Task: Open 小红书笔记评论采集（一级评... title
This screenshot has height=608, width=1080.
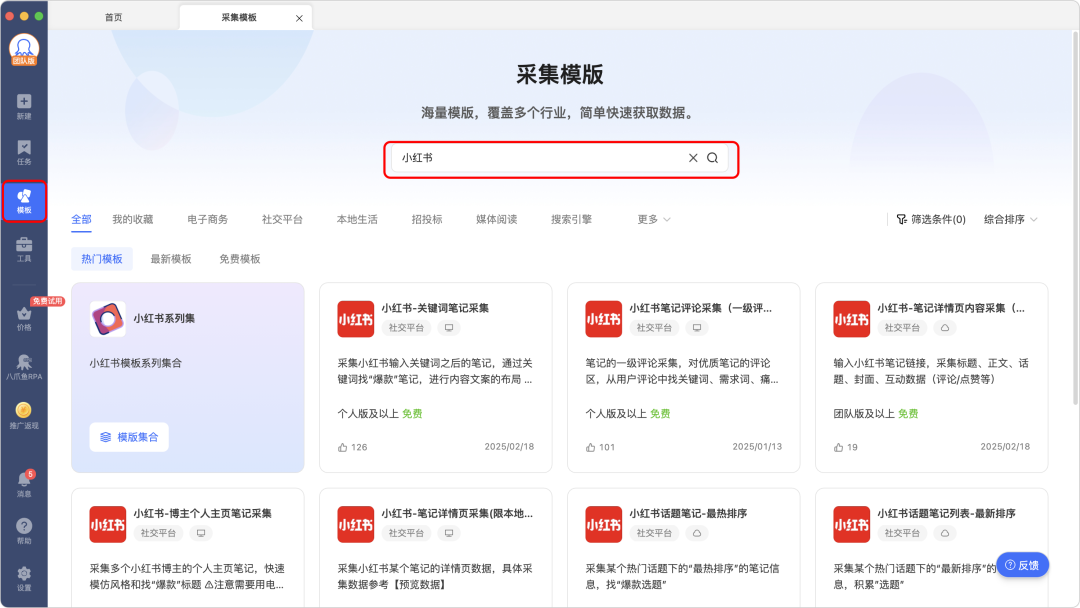Action: [700, 308]
